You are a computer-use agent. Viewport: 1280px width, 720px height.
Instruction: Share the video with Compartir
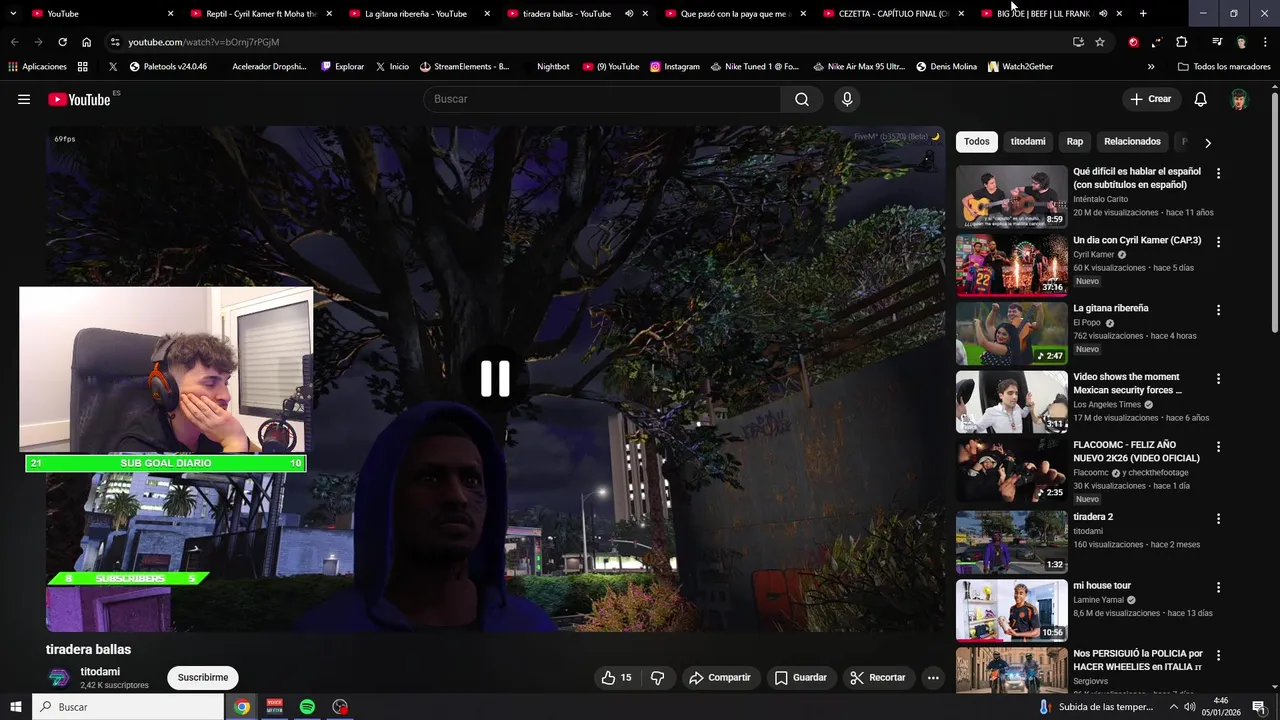pos(719,678)
